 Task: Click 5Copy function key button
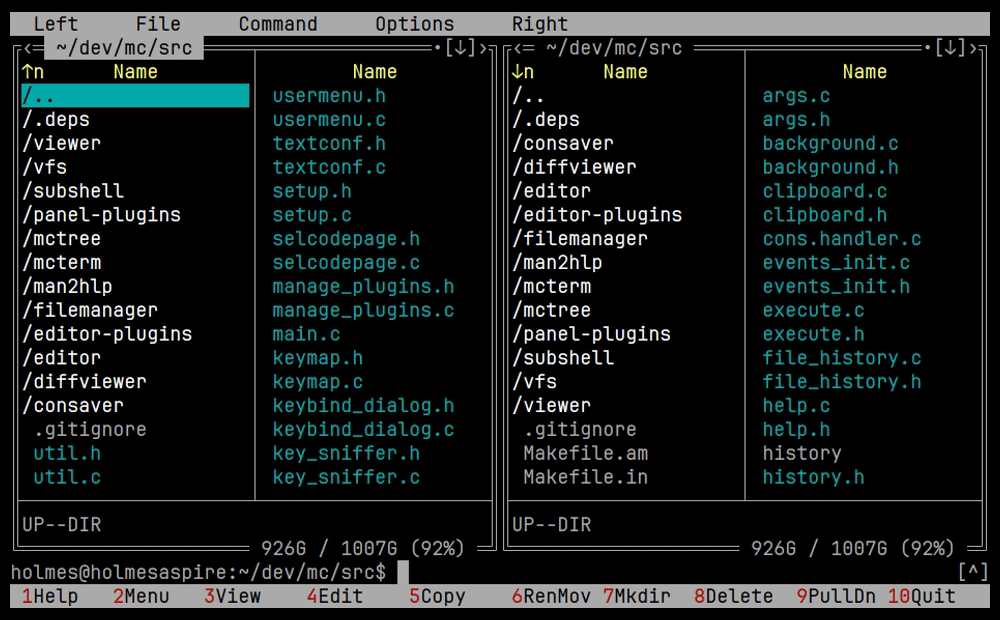pos(438,596)
